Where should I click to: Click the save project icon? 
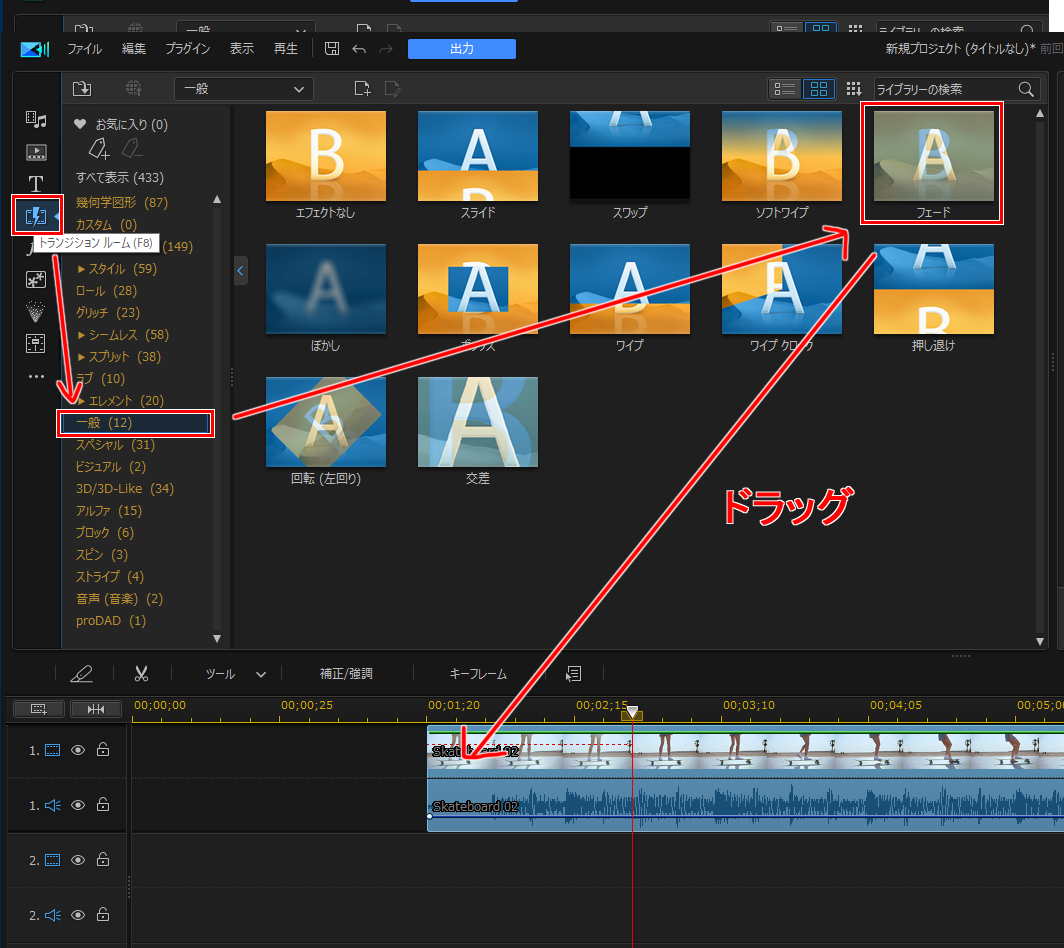click(x=332, y=49)
